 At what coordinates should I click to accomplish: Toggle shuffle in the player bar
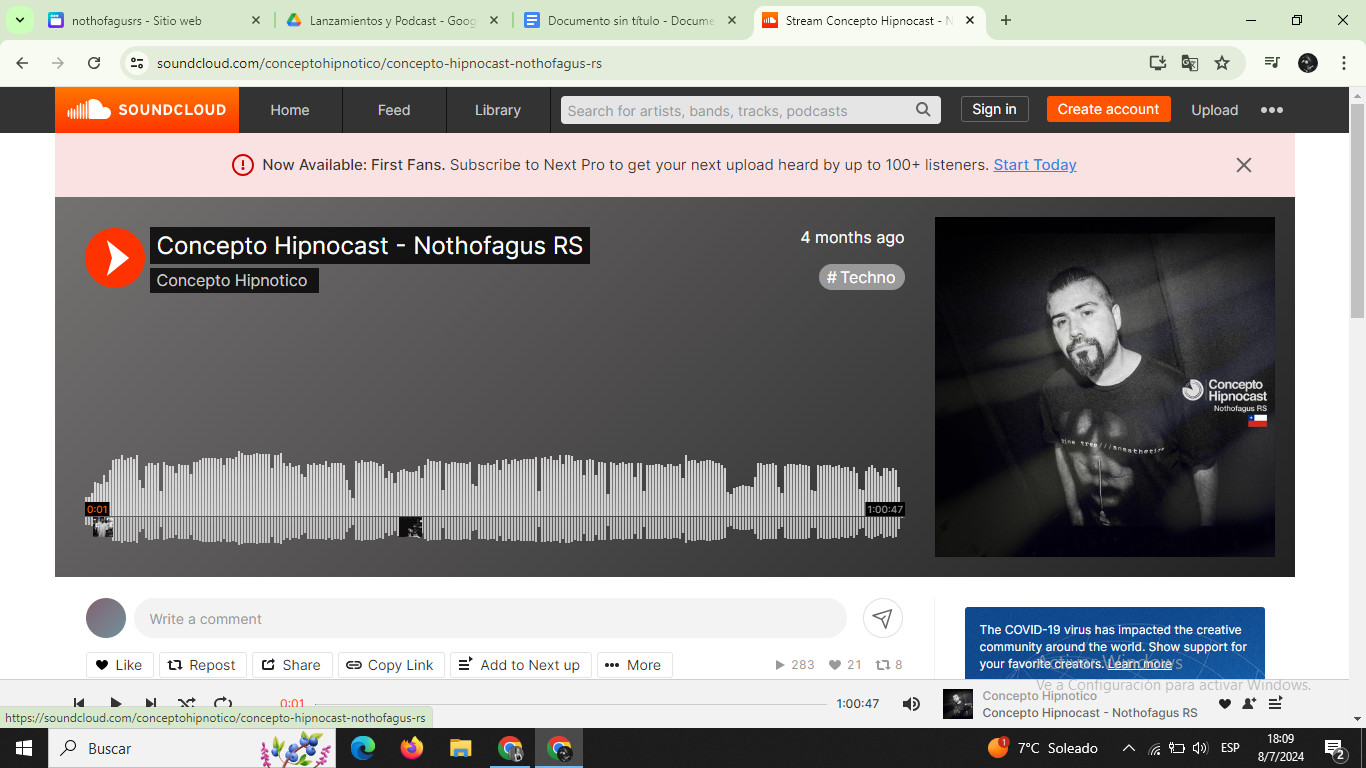click(x=187, y=704)
